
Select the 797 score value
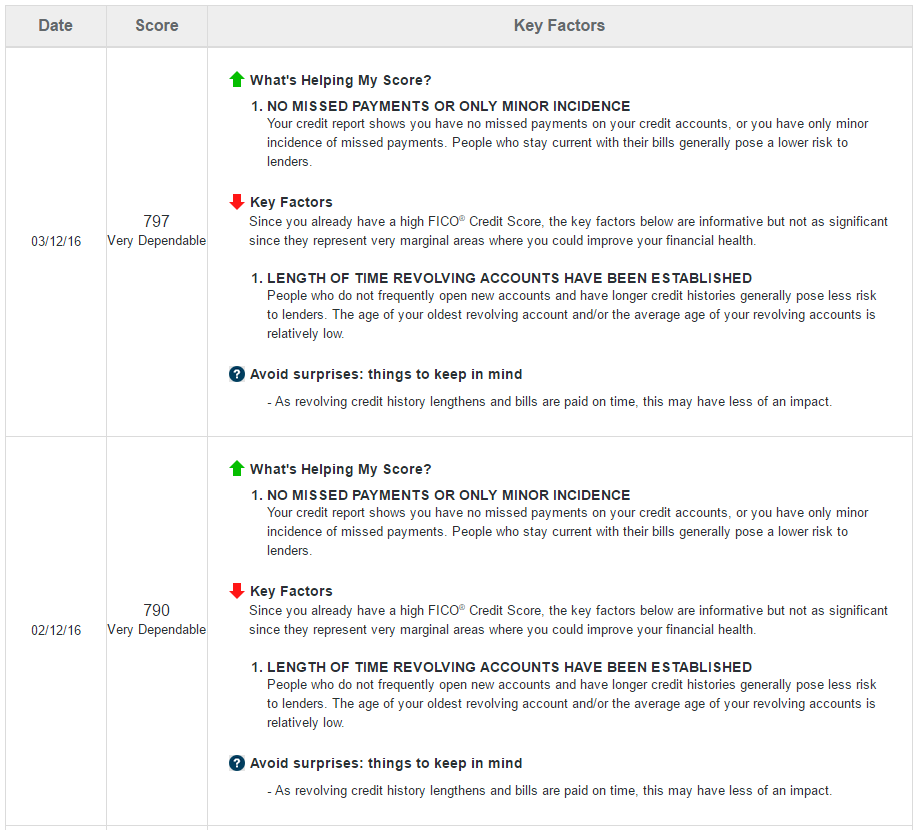click(157, 221)
